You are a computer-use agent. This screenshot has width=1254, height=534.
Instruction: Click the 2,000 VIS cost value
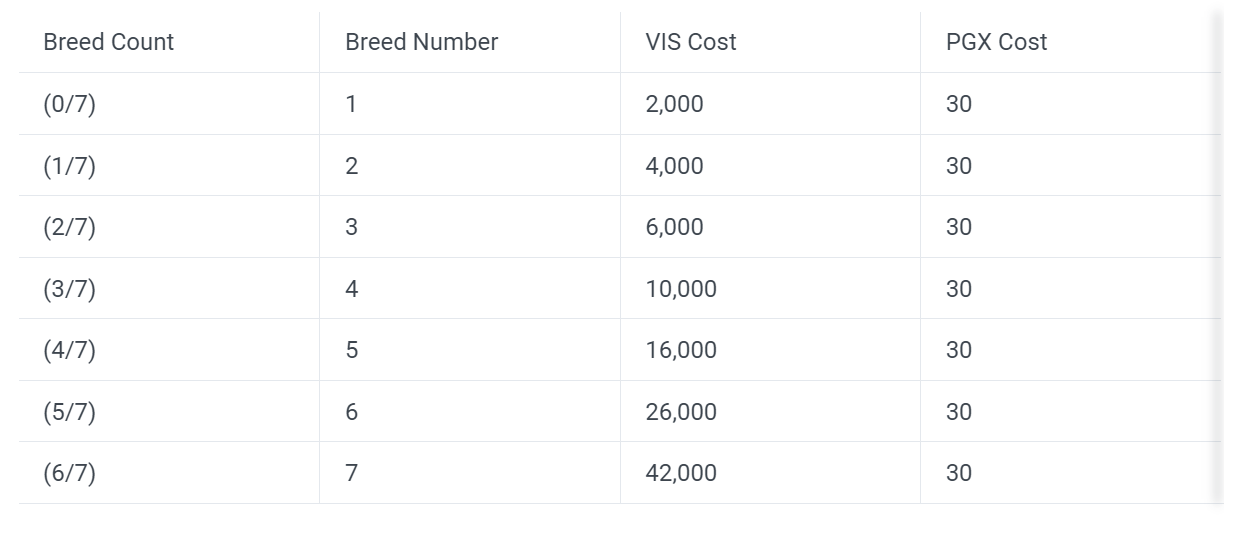tap(674, 104)
